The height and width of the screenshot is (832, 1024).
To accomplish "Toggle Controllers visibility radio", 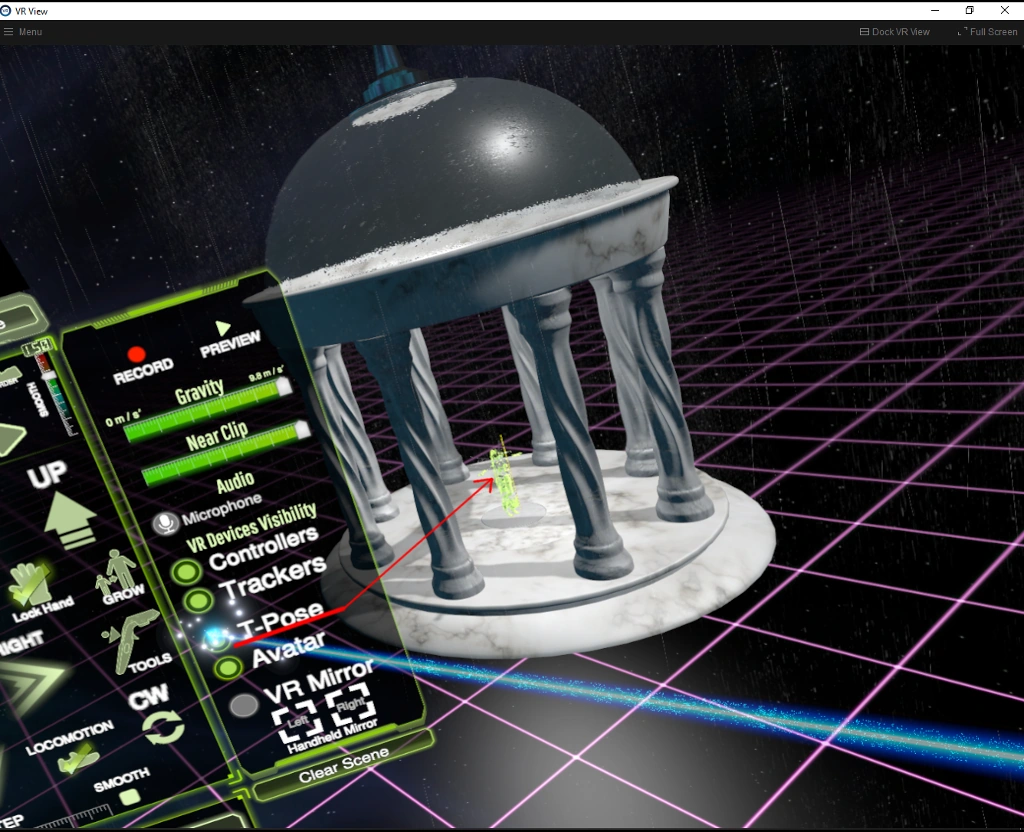I will coord(187,572).
